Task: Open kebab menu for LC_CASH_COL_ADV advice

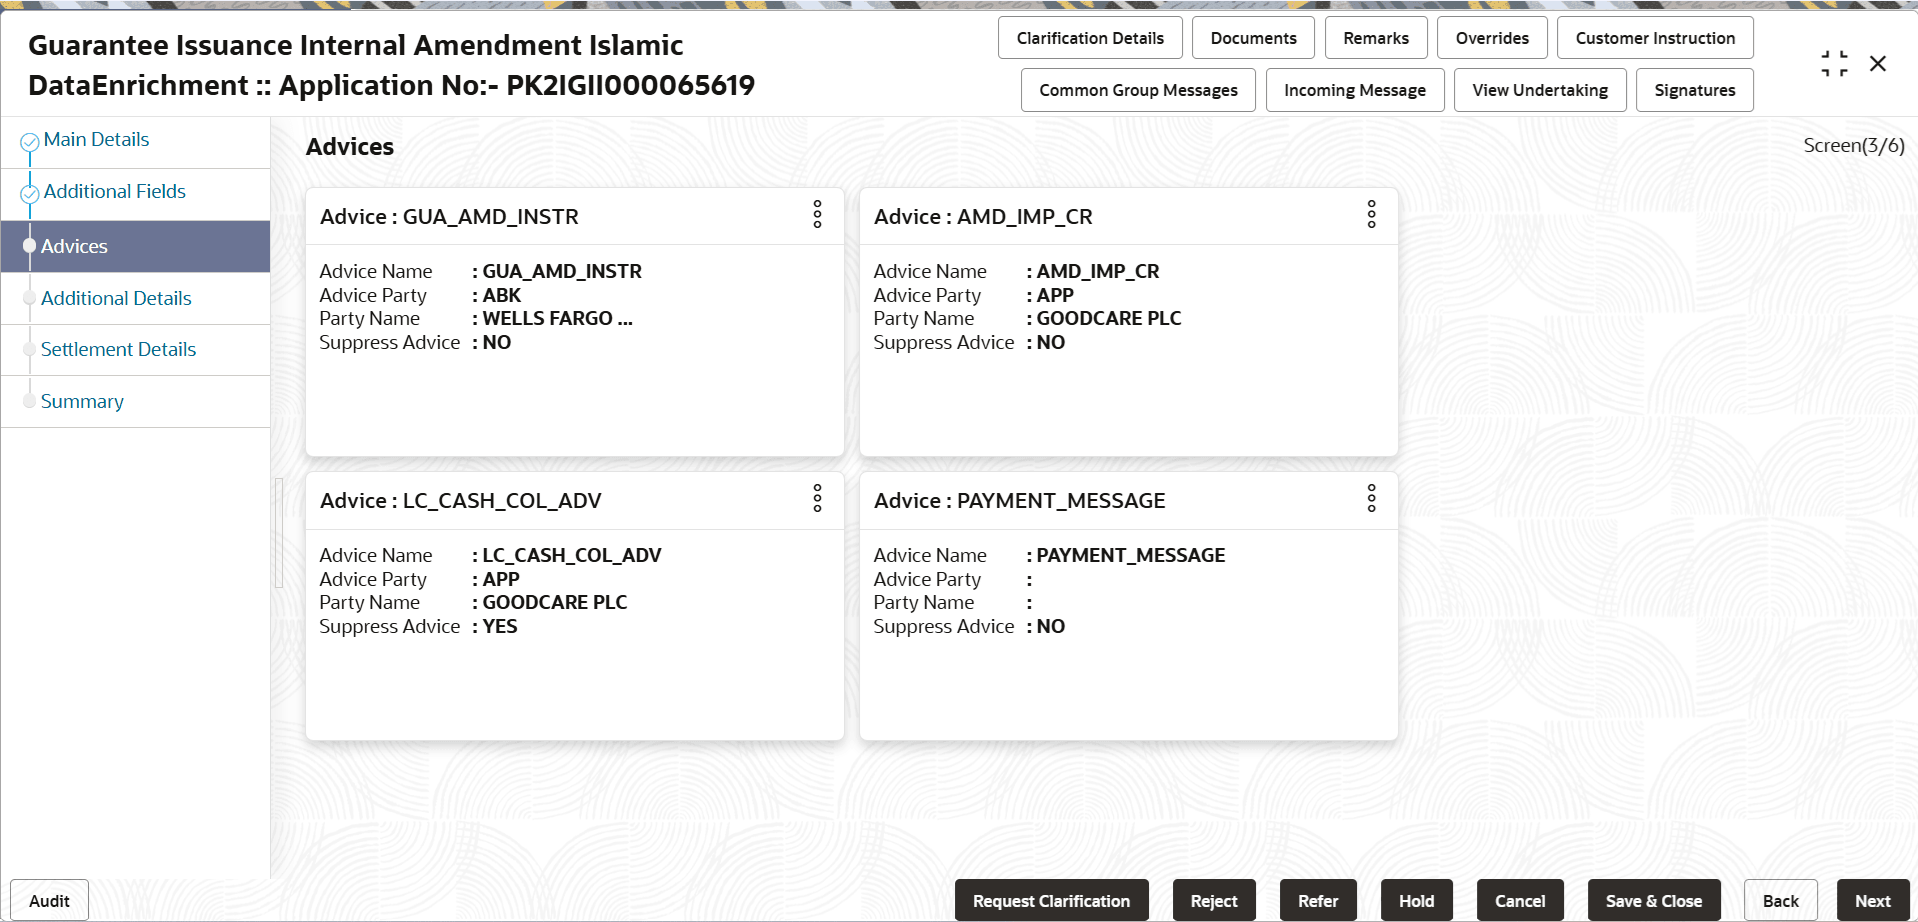Action: click(817, 498)
